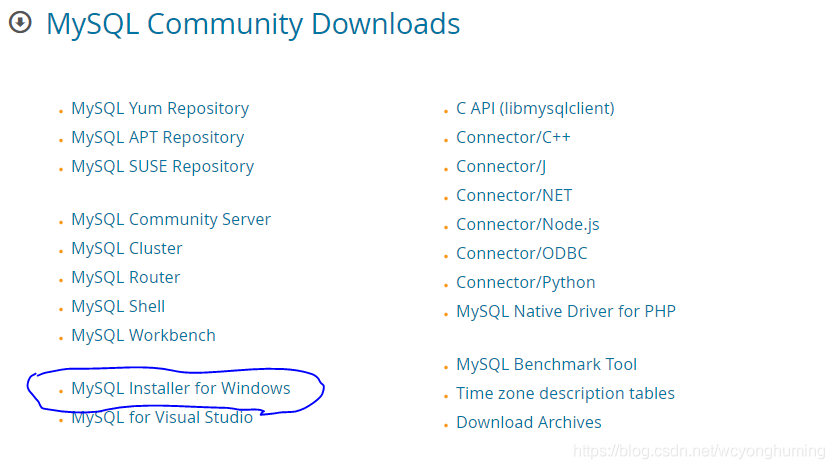The width and height of the screenshot is (834, 469).
Task: Go to Download Archives
Action: [x=529, y=423]
